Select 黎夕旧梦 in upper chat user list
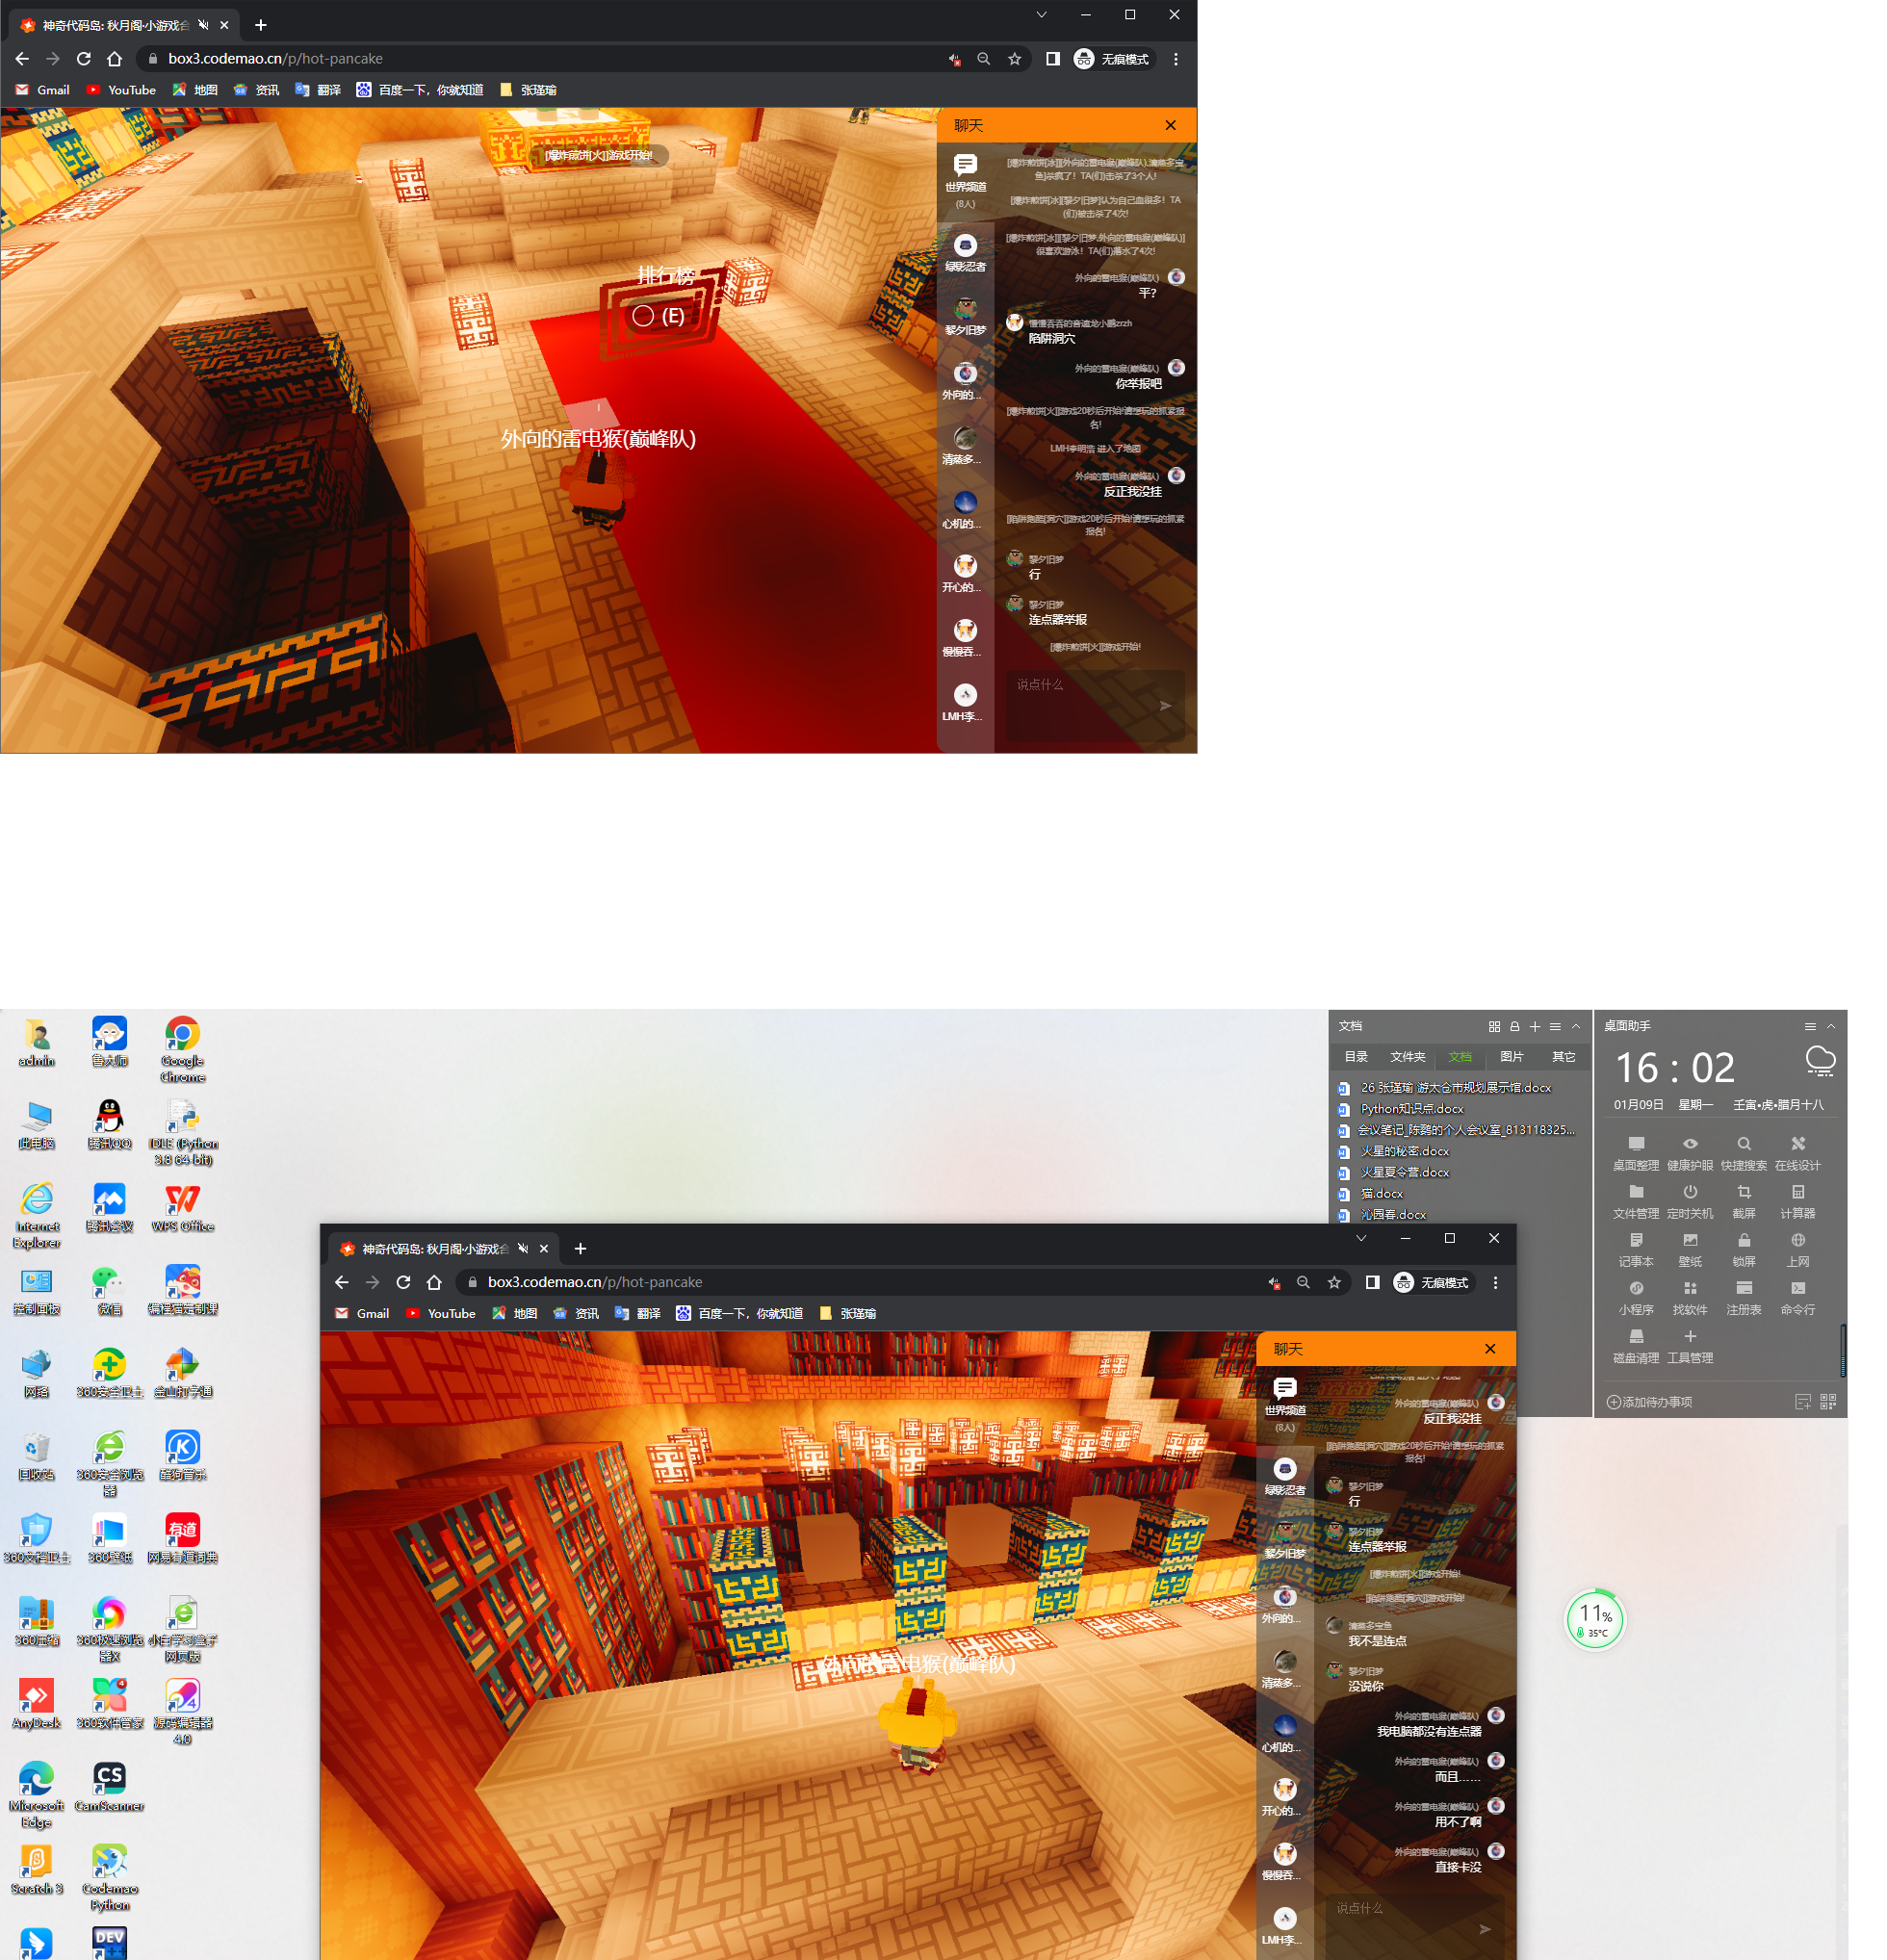Screen dimensions: 1887x1960 coord(965,316)
